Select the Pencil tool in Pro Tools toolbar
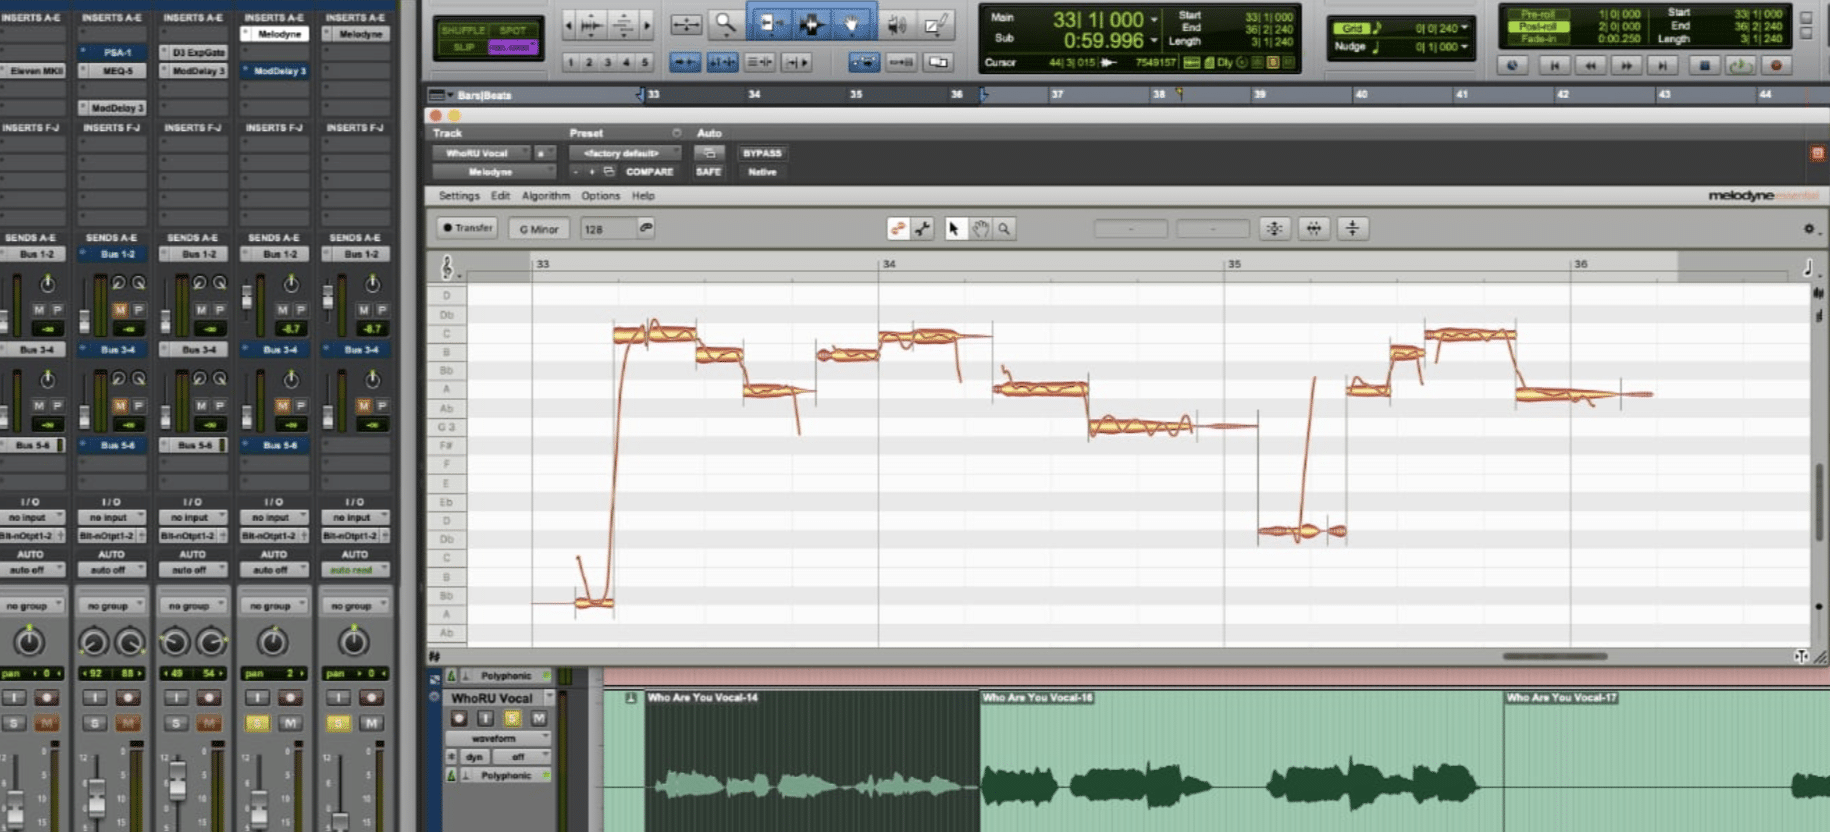 [x=936, y=24]
